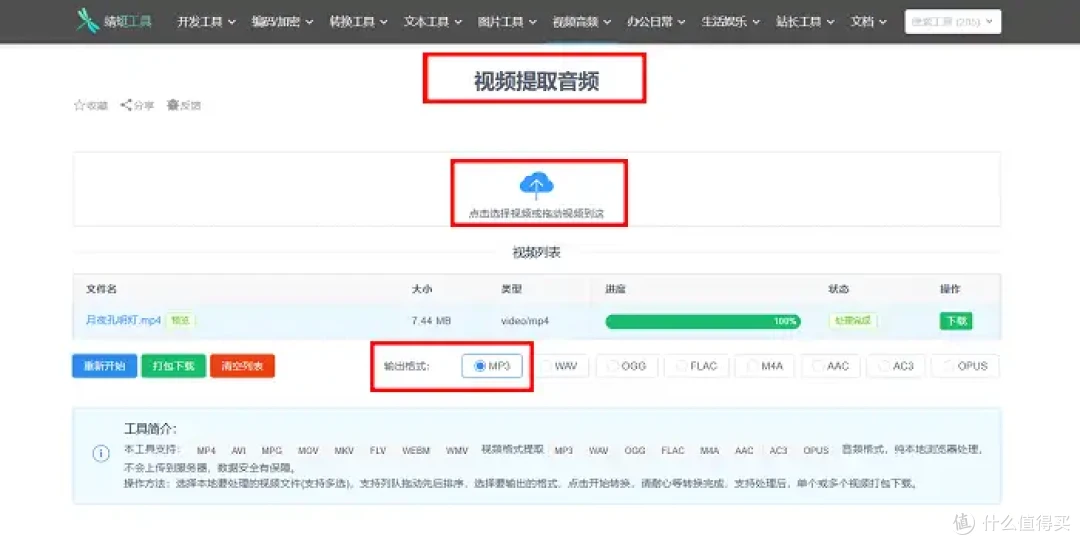
Task: Click the 进度 column header
Action: (x=615, y=289)
